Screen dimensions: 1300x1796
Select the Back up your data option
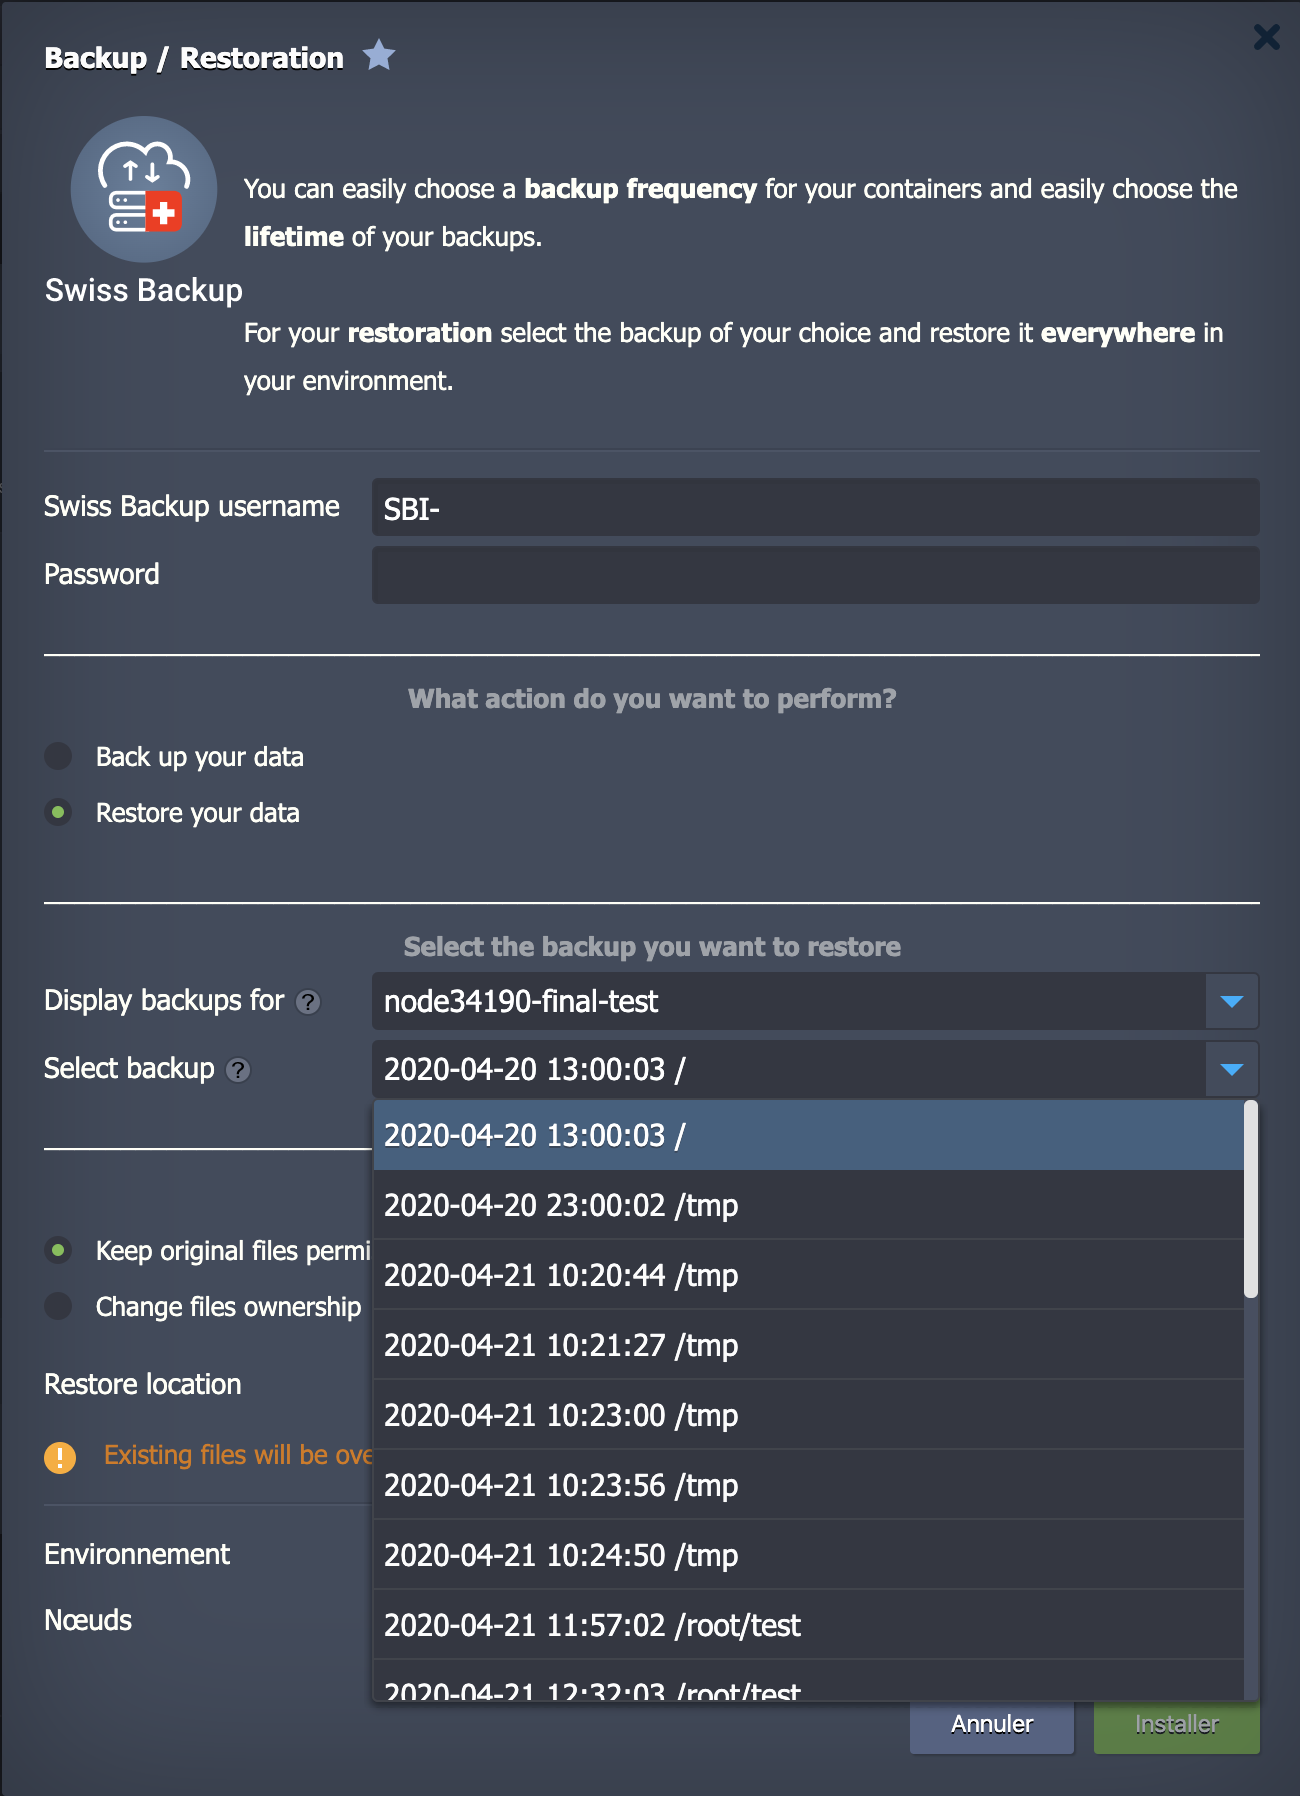59,756
